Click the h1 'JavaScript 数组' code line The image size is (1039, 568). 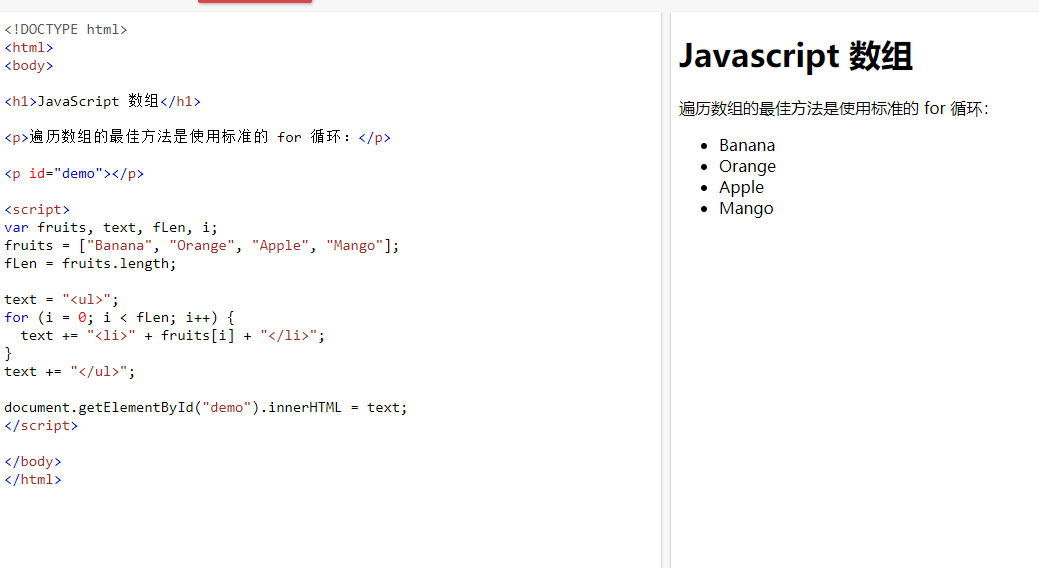(102, 101)
